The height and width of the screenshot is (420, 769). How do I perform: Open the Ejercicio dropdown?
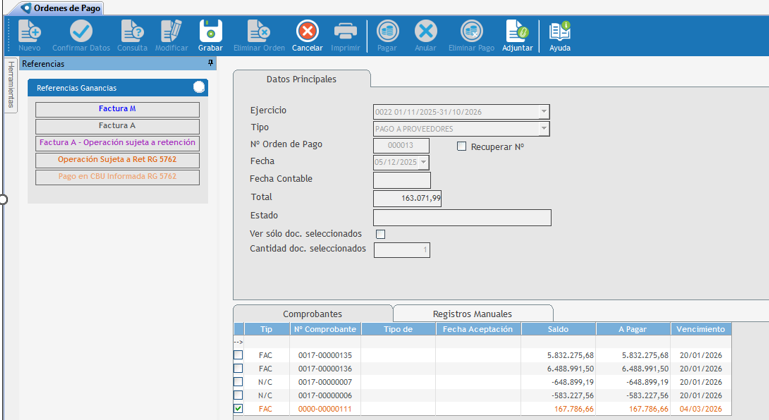tap(544, 112)
